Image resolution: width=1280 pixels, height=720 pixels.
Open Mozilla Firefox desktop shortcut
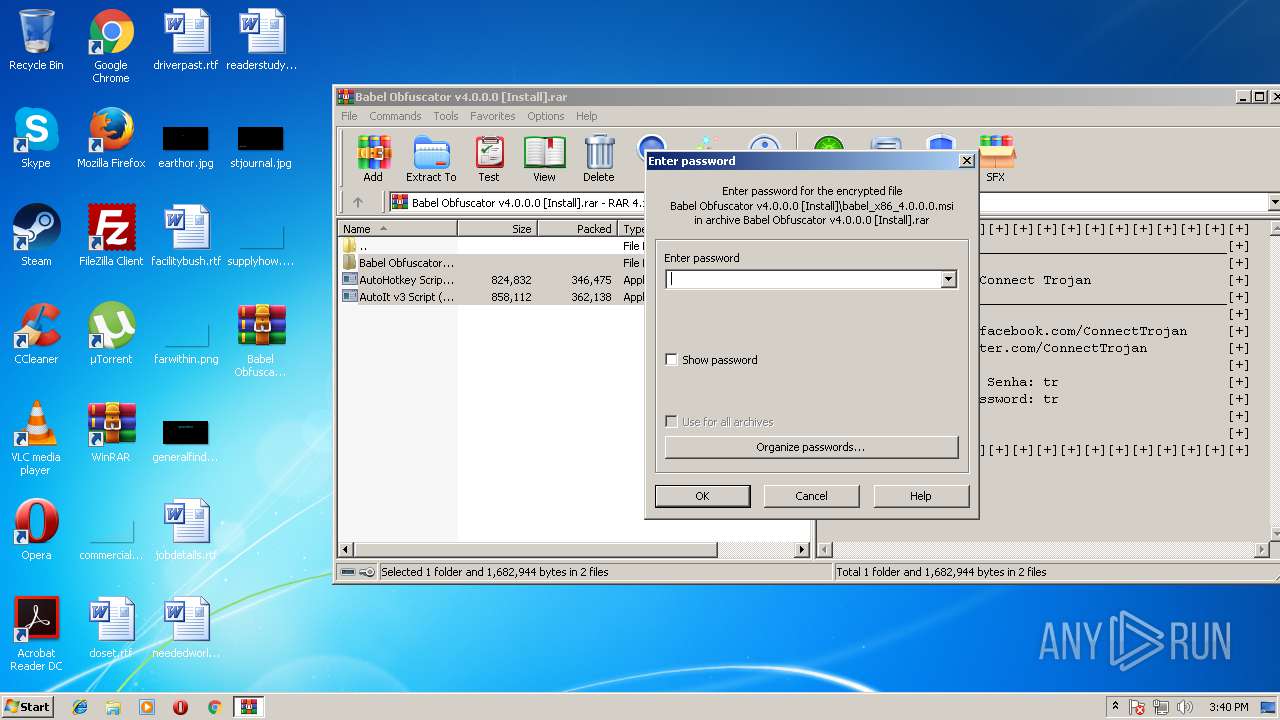[x=111, y=138]
